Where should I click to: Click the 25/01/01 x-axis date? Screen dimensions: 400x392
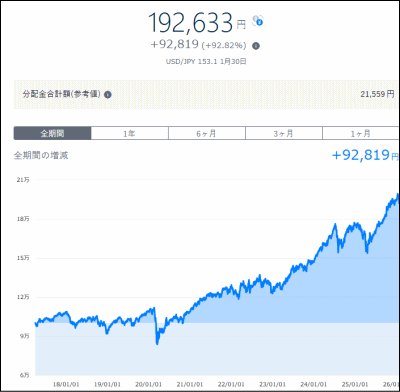point(355,384)
